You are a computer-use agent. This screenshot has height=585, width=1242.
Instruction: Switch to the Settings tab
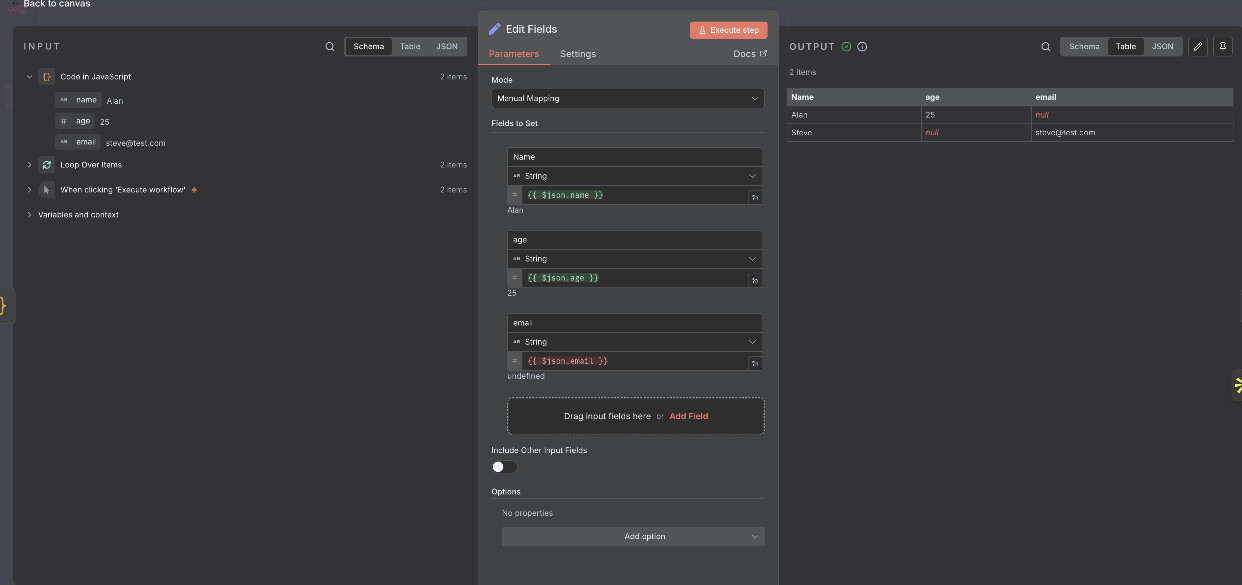578,54
